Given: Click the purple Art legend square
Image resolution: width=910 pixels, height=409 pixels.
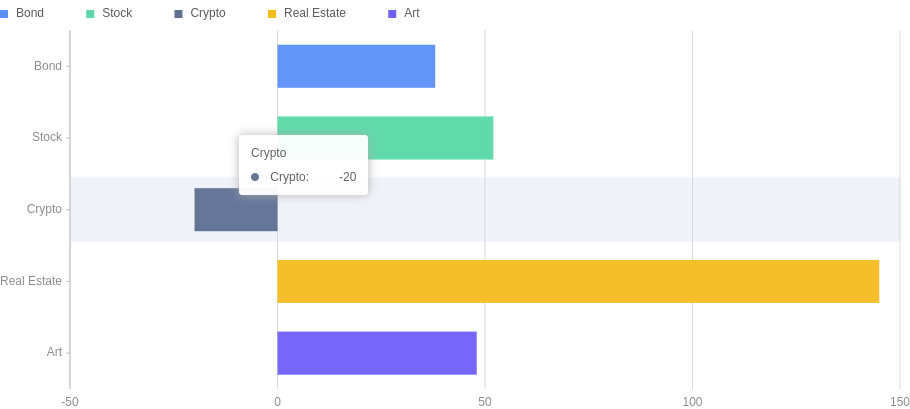Looking at the screenshot, I should (392, 14).
